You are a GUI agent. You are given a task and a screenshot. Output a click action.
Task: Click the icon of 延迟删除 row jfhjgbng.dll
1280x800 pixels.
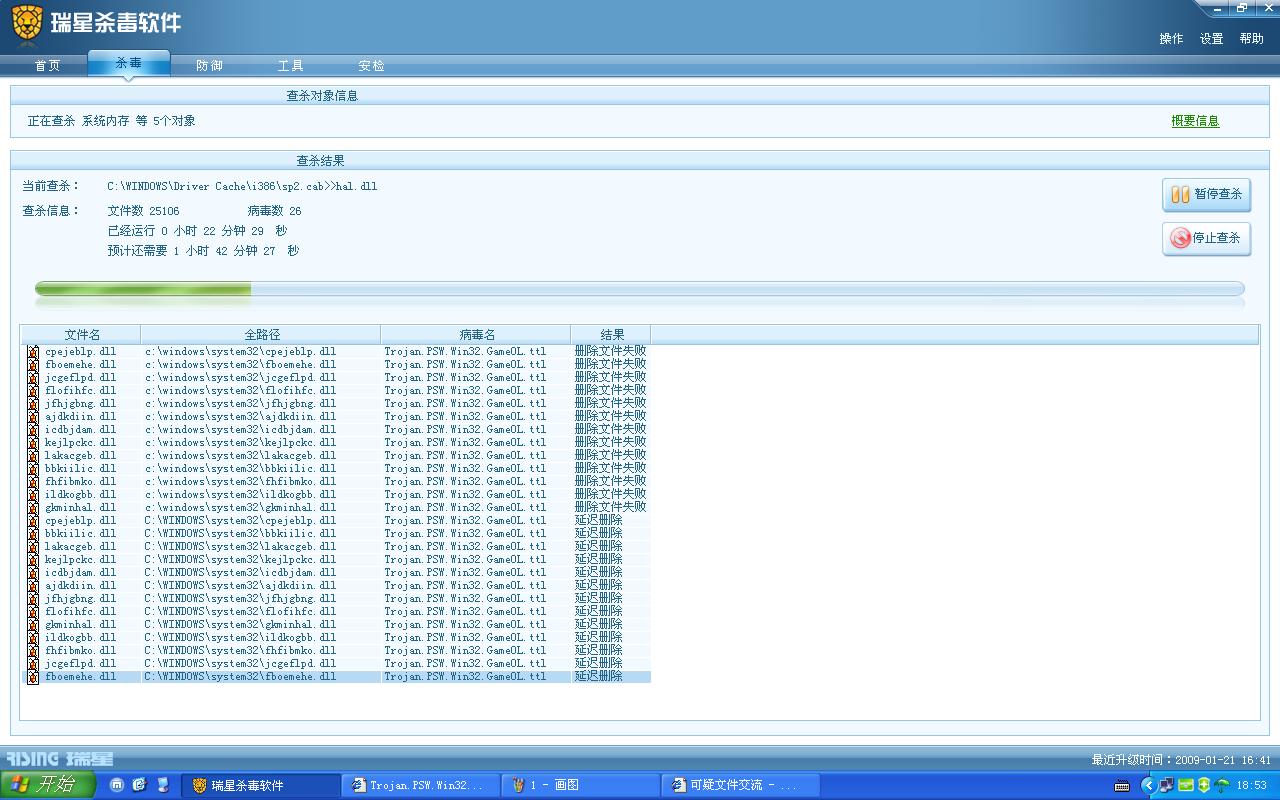[x=33, y=599]
